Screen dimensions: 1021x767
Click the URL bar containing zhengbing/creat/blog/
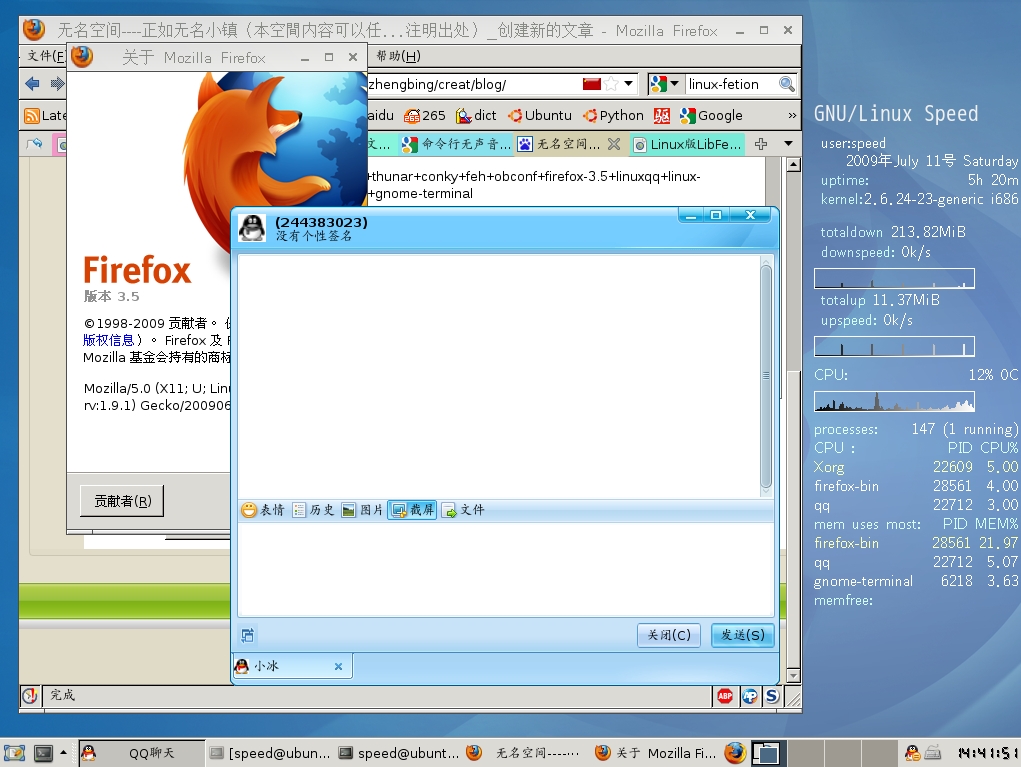pos(474,84)
